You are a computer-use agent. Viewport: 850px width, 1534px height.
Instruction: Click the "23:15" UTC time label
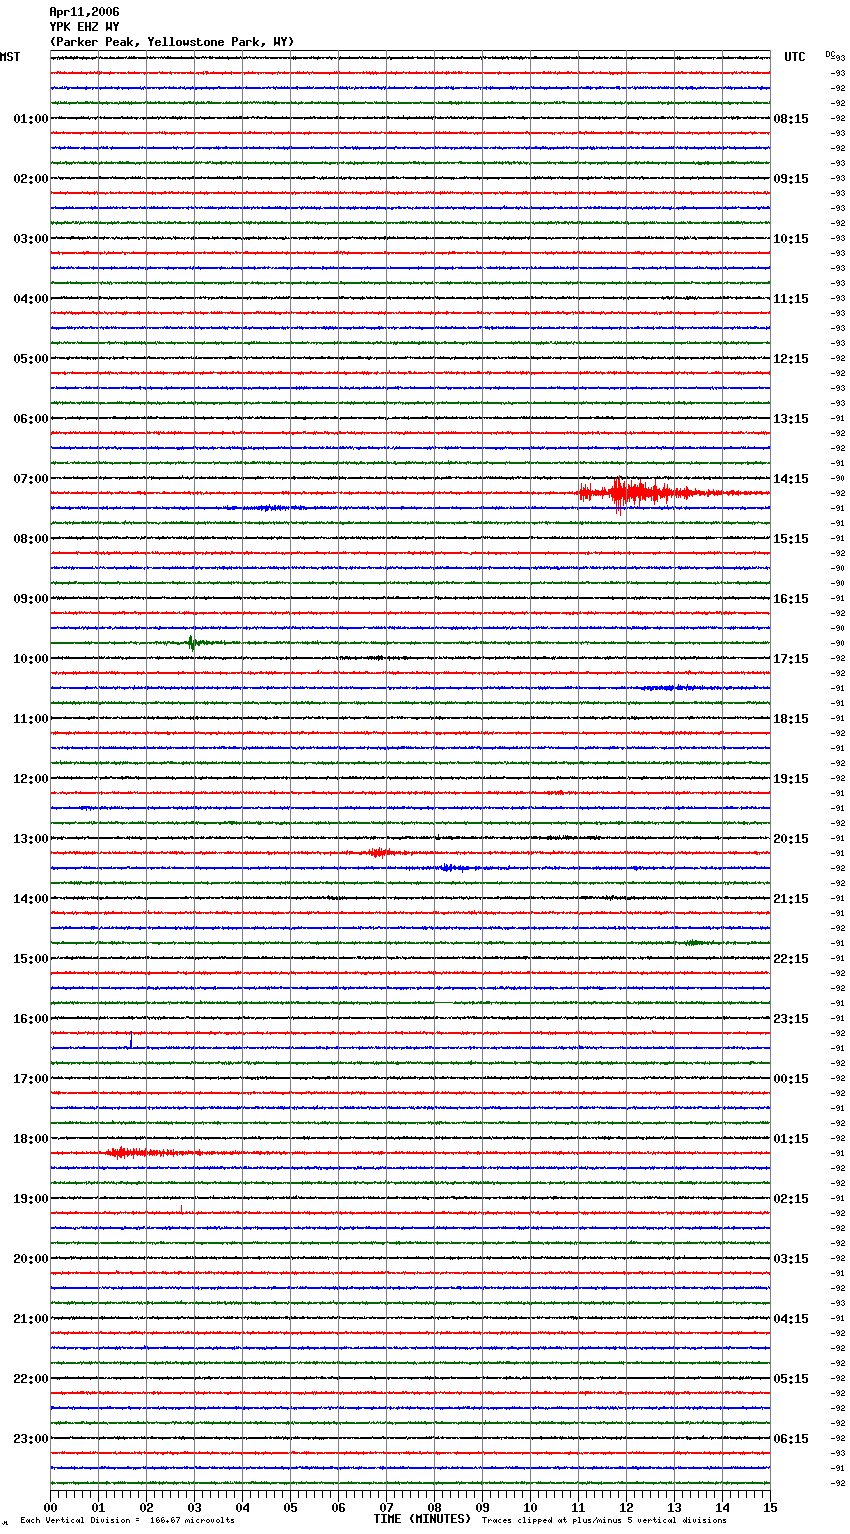791,1019
